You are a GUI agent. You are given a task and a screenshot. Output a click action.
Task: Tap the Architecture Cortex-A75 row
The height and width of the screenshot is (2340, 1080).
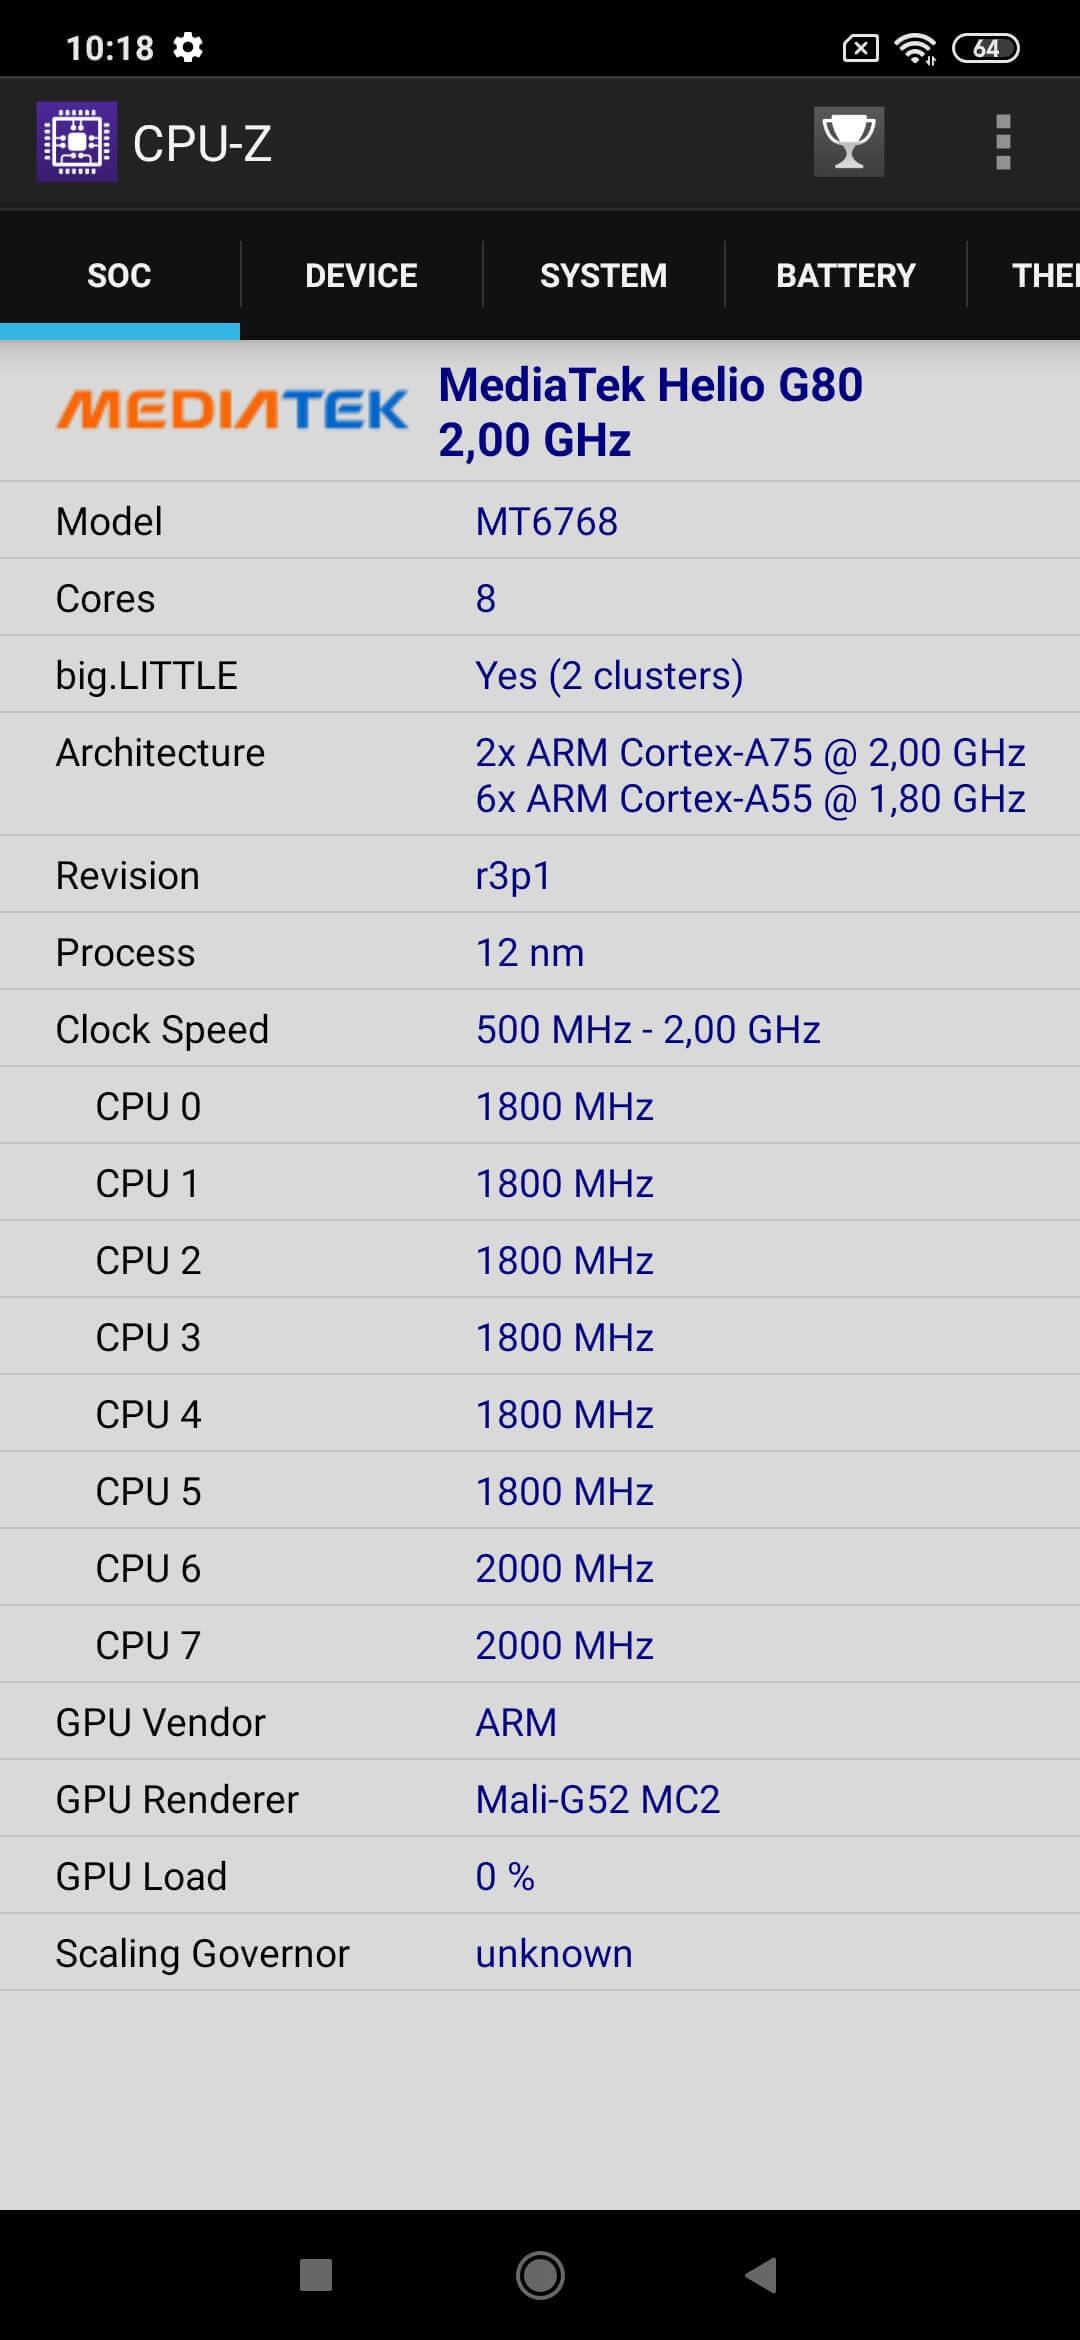click(x=540, y=775)
